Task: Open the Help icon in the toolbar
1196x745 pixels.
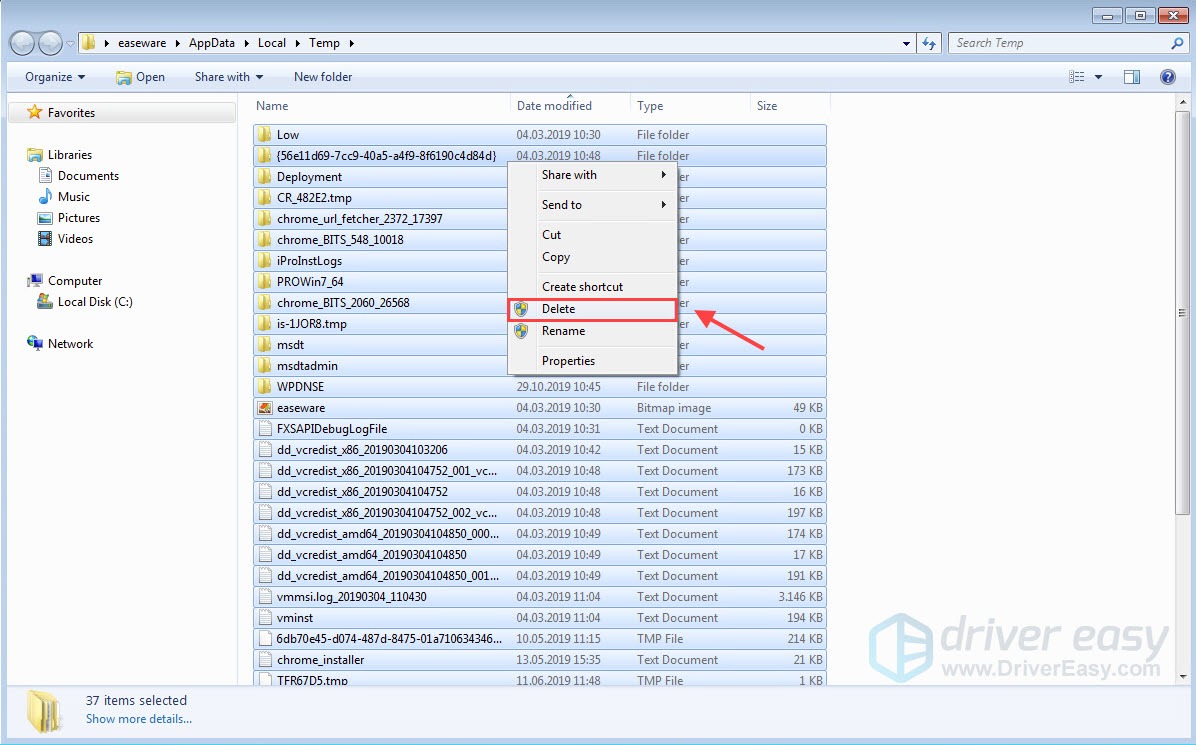Action: coord(1167,76)
